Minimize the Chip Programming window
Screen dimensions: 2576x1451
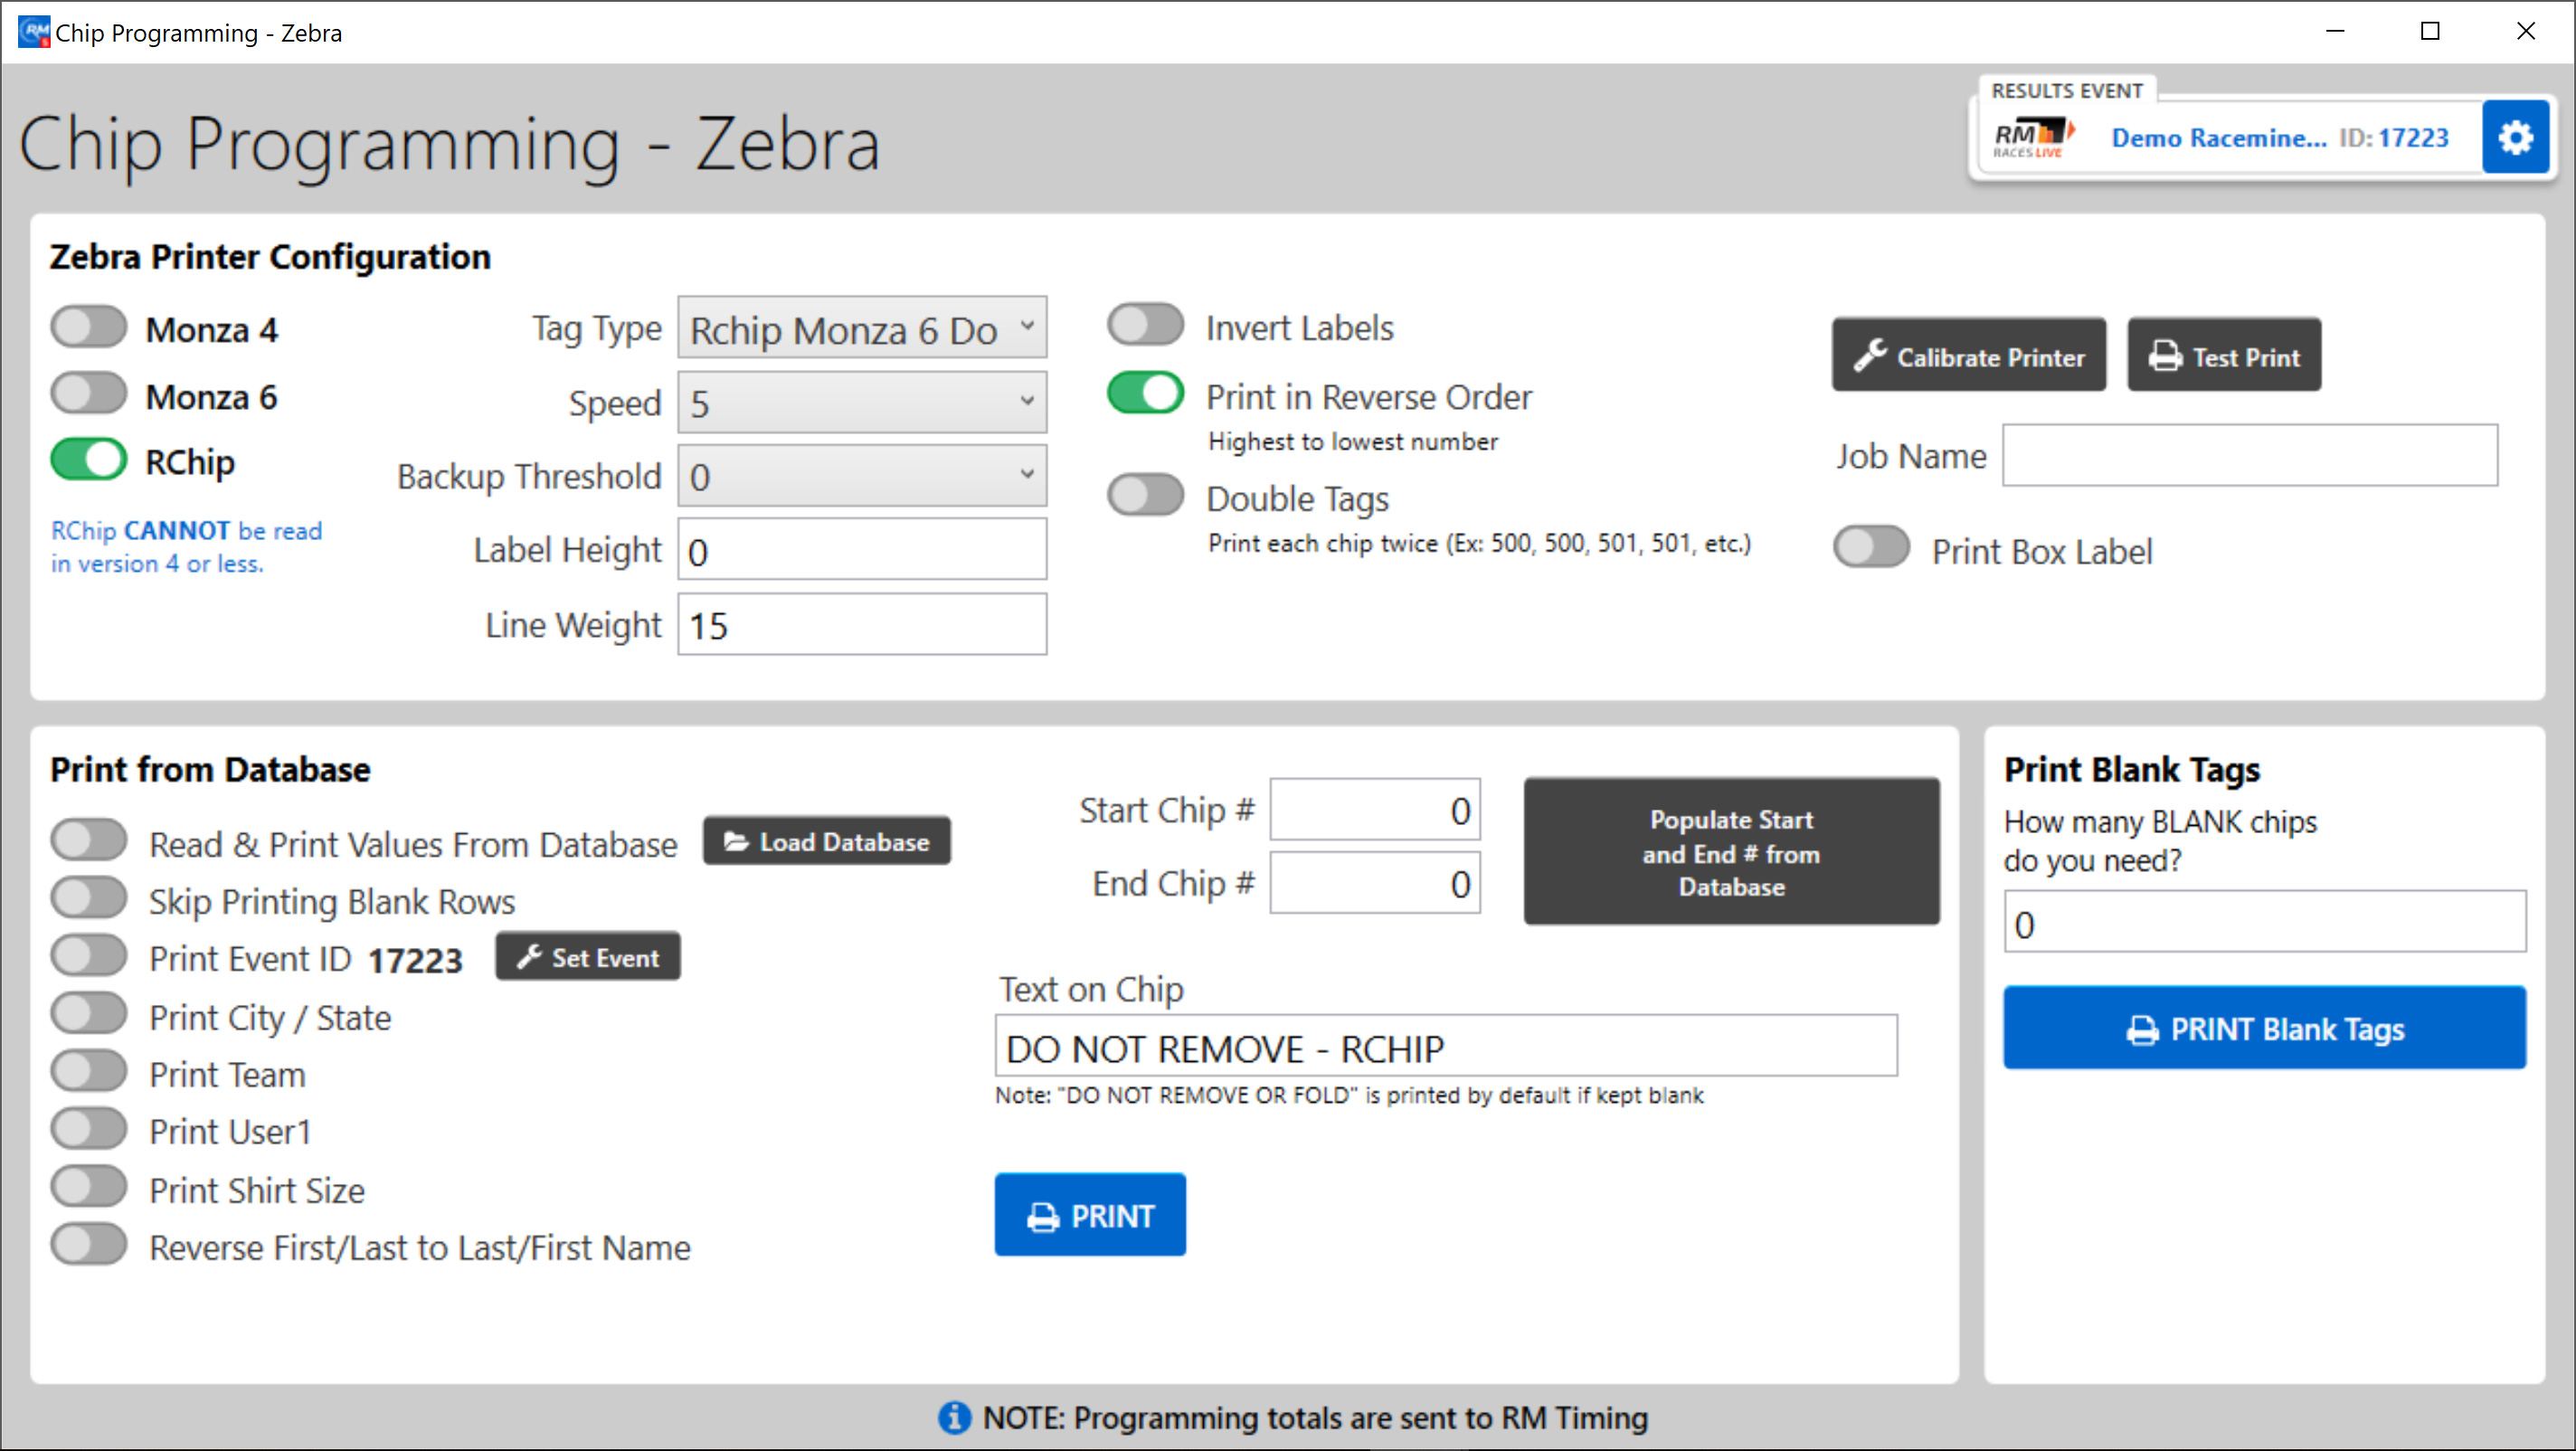(x=2335, y=32)
